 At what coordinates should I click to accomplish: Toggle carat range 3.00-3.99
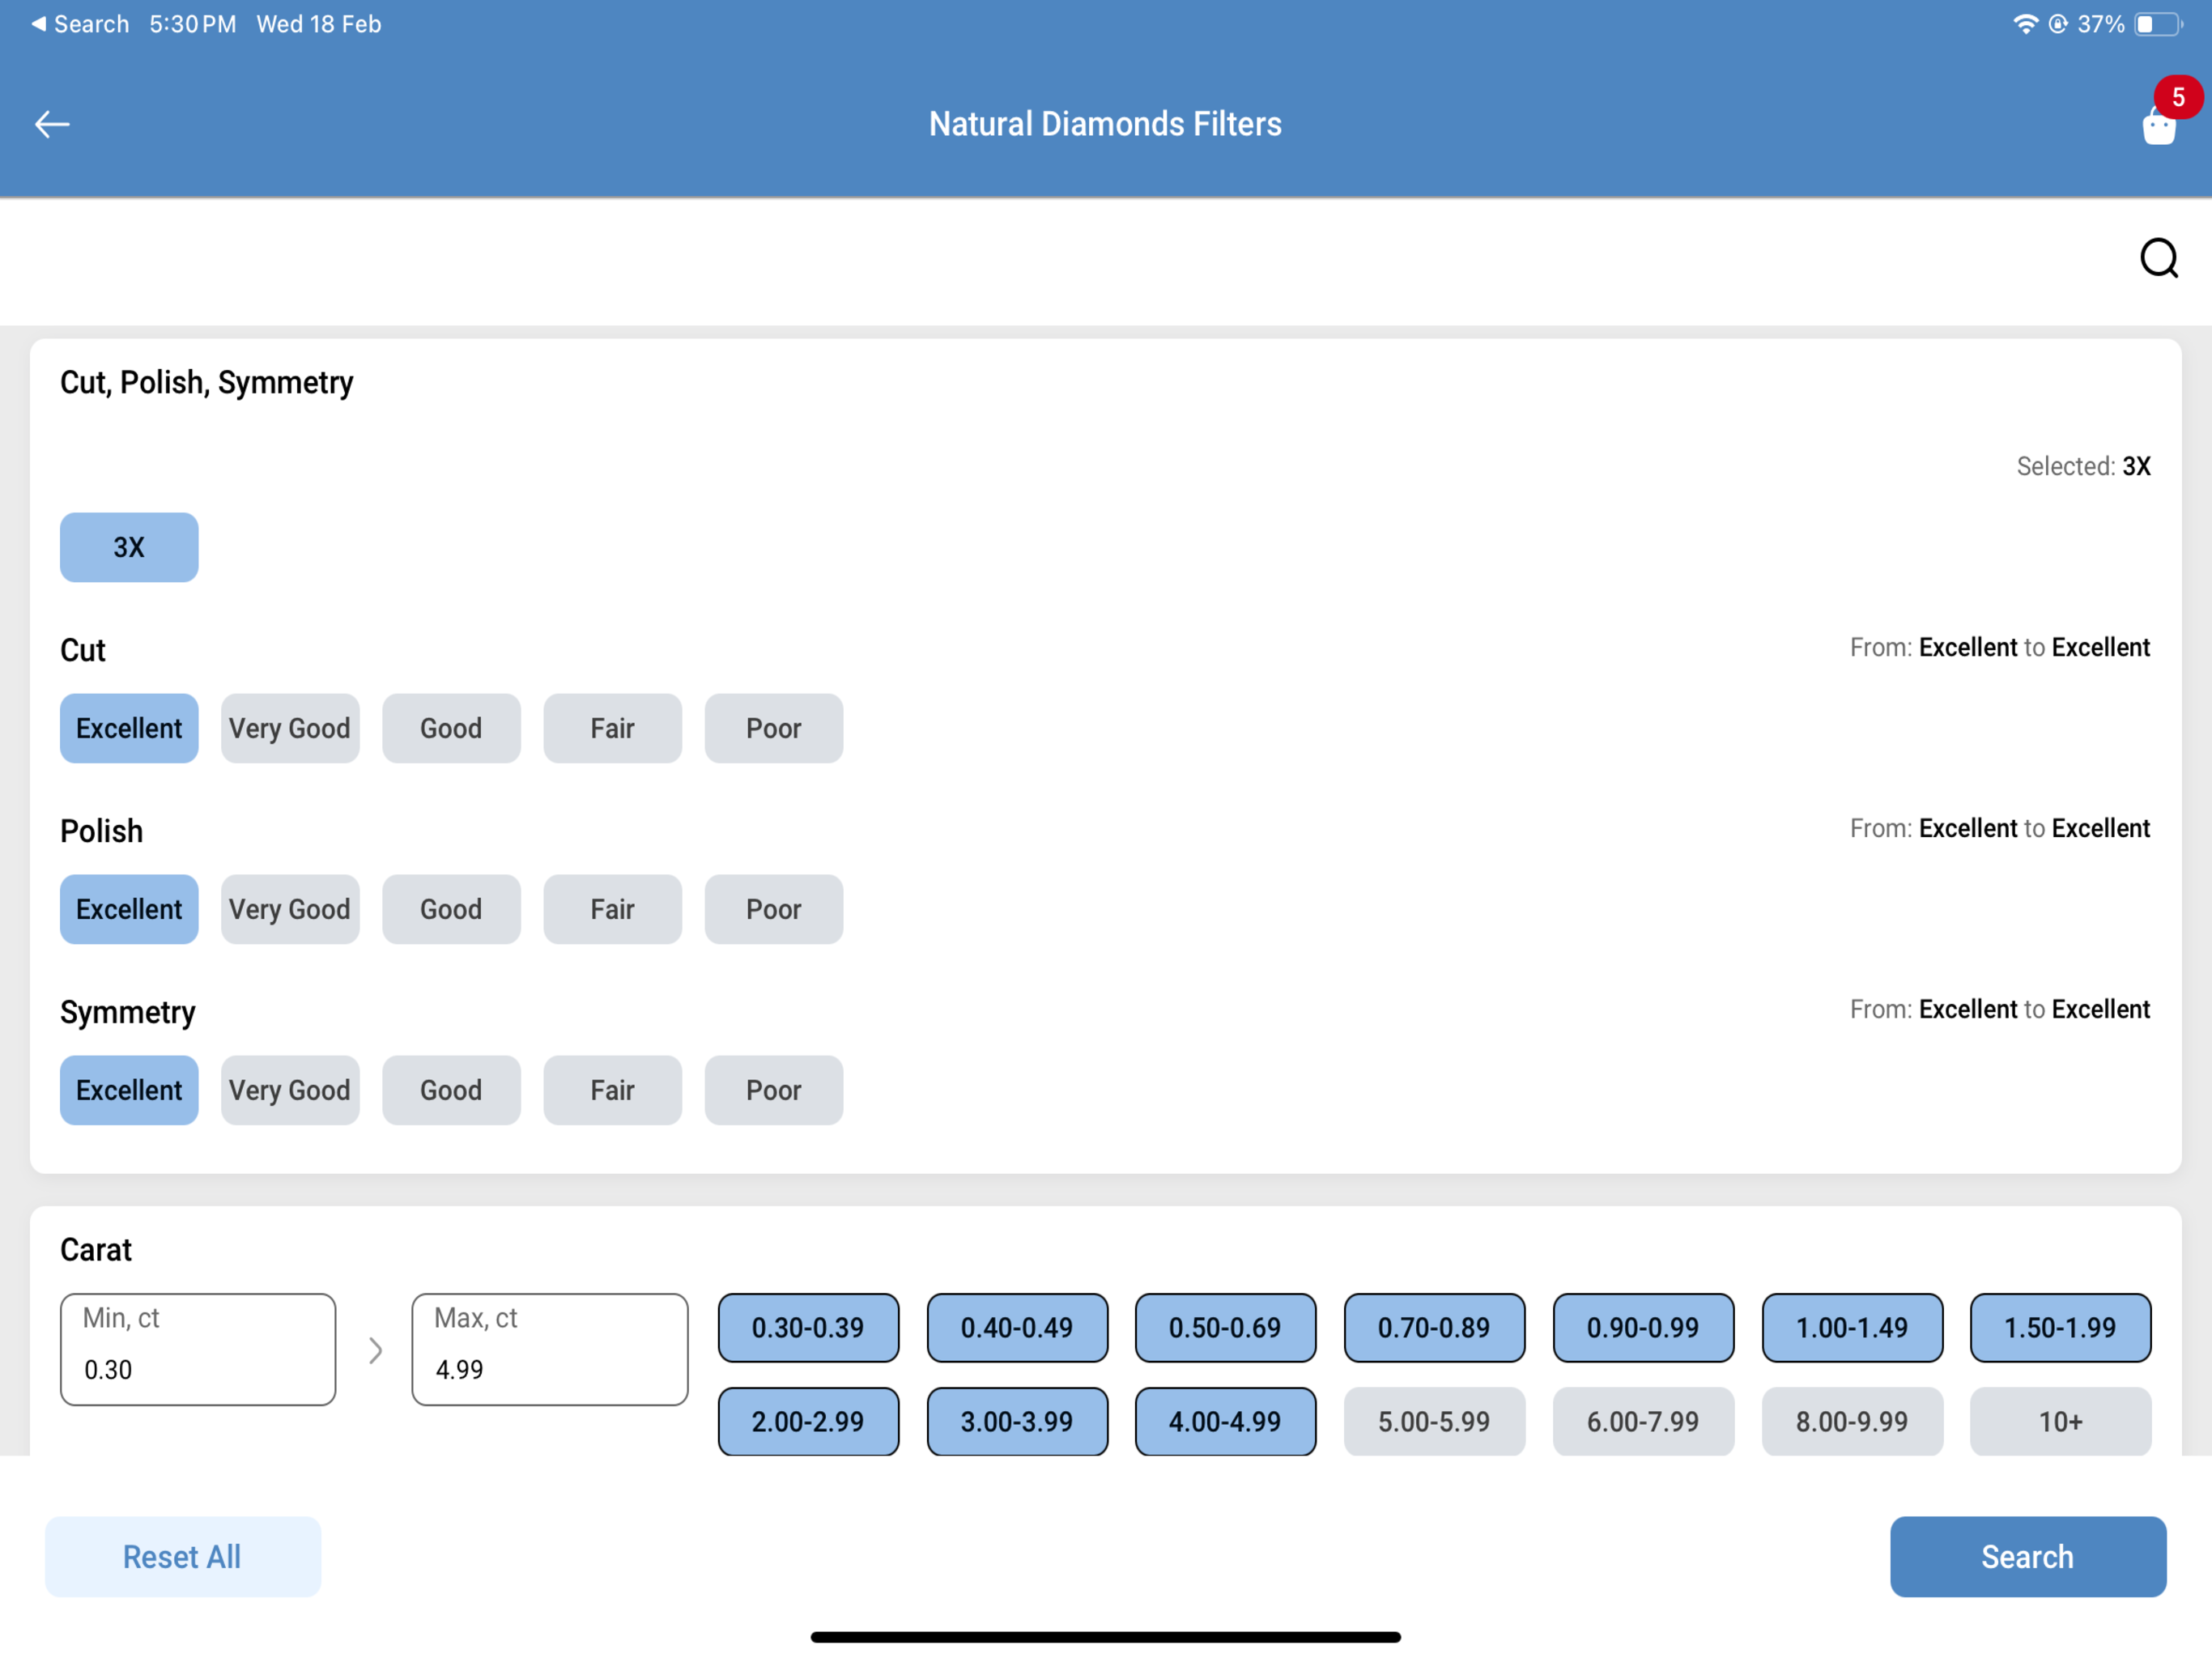click(1017, 1421)
